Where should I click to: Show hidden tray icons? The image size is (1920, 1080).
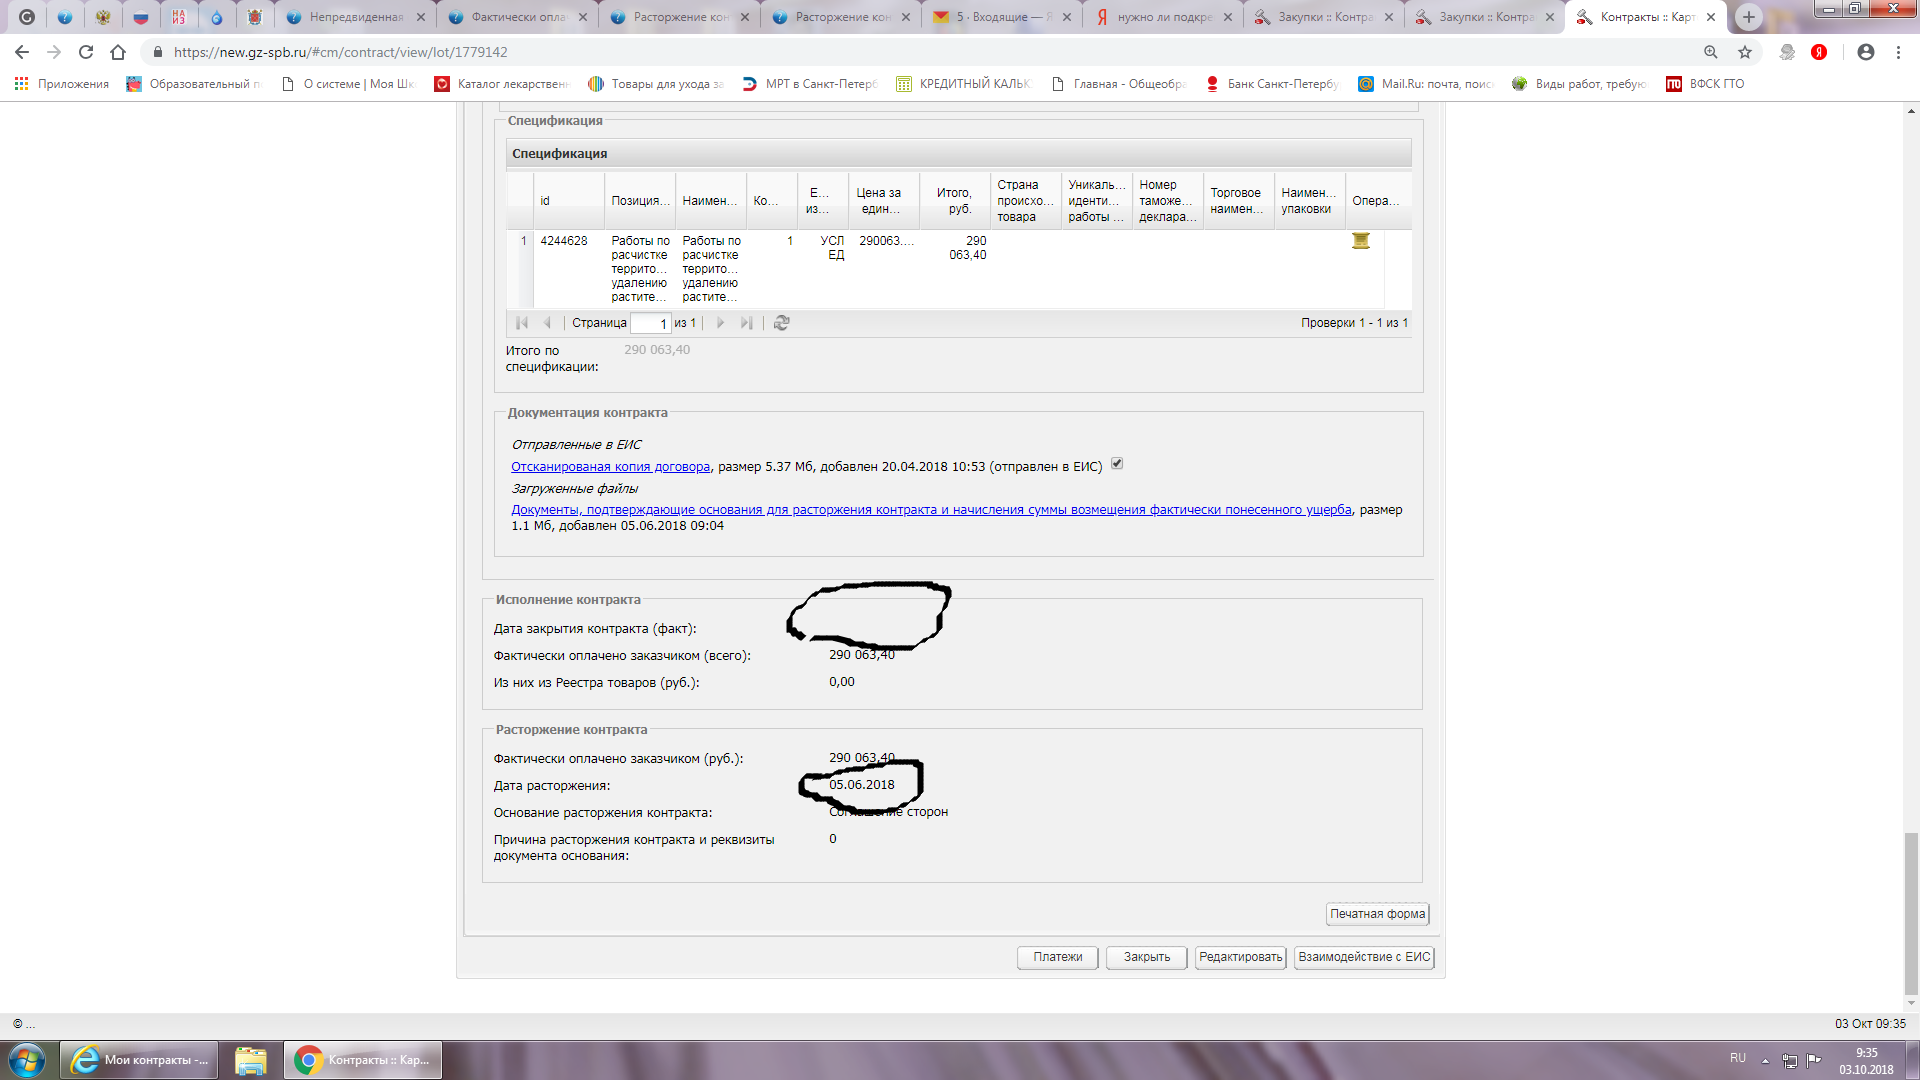(1766, 1060)
